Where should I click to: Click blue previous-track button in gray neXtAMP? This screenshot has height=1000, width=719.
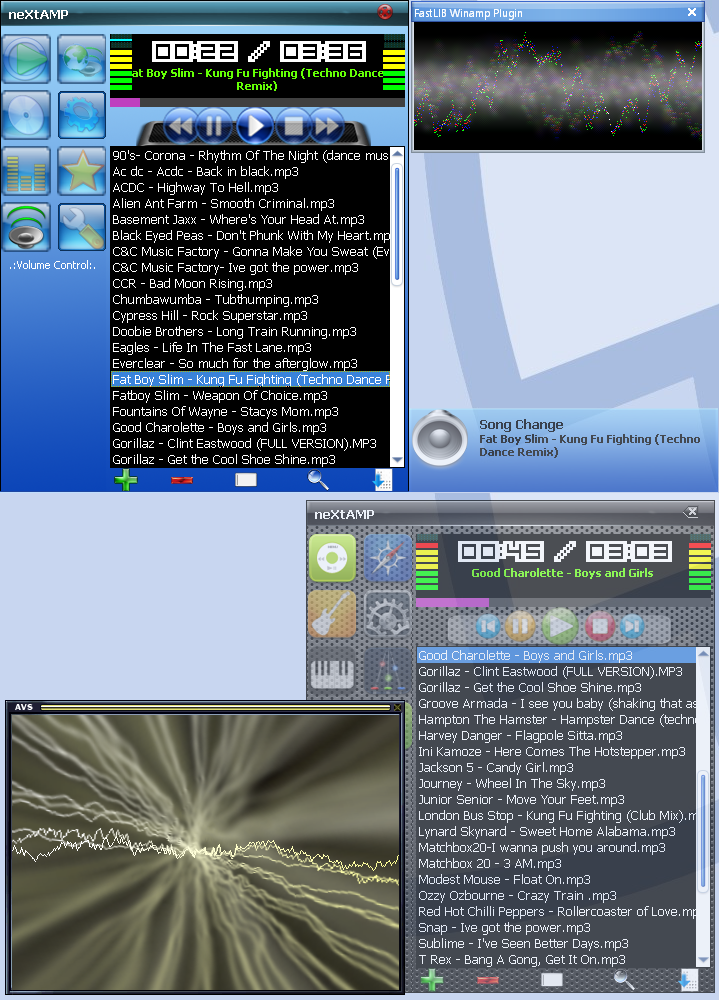pos(488,626)
